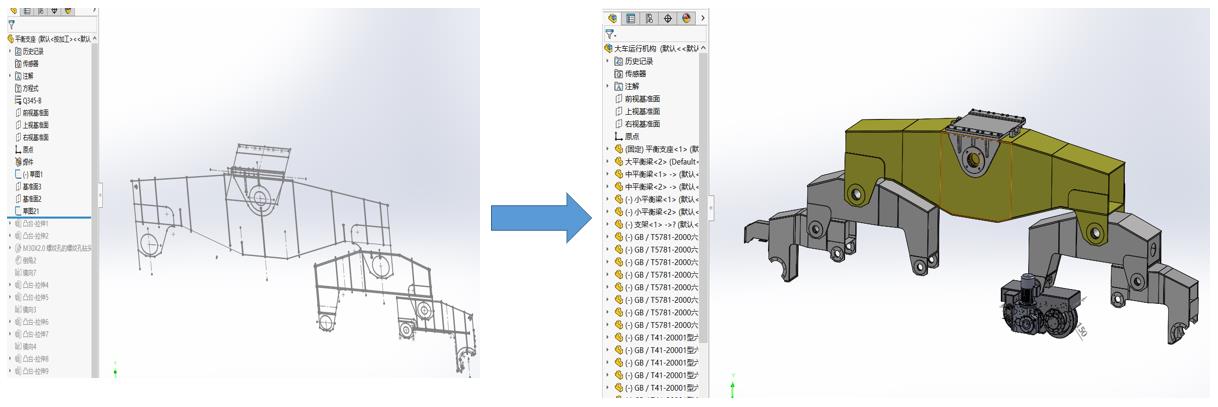The width and height of the screenshot is (1218, 407).
Task: Expand the 历史记录 node in the assembly tree
Action: click(x=608, y=61)
